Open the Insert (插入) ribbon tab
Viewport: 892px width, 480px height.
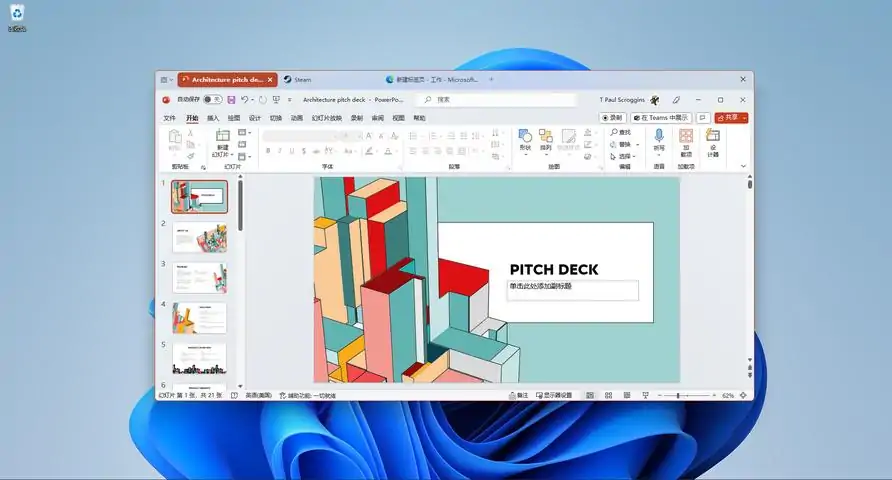point(213,118)
